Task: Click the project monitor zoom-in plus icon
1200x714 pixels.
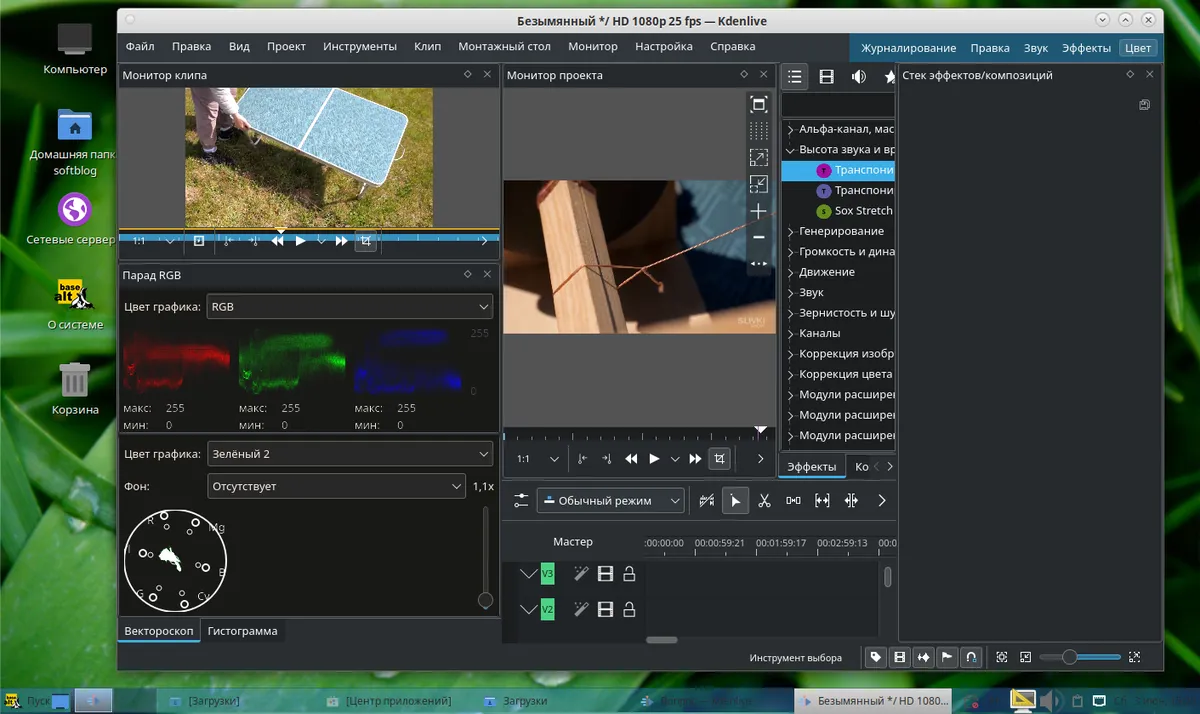Action: [758, 211]
